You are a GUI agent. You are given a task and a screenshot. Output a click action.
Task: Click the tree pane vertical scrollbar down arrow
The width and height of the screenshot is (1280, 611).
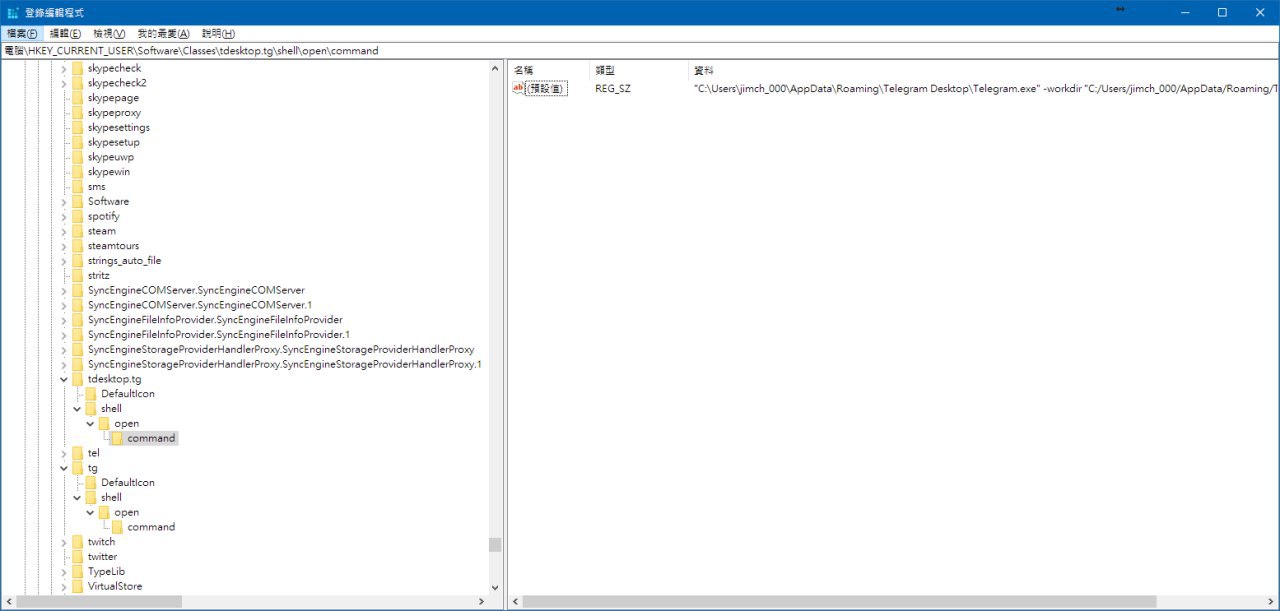[494, 587]
